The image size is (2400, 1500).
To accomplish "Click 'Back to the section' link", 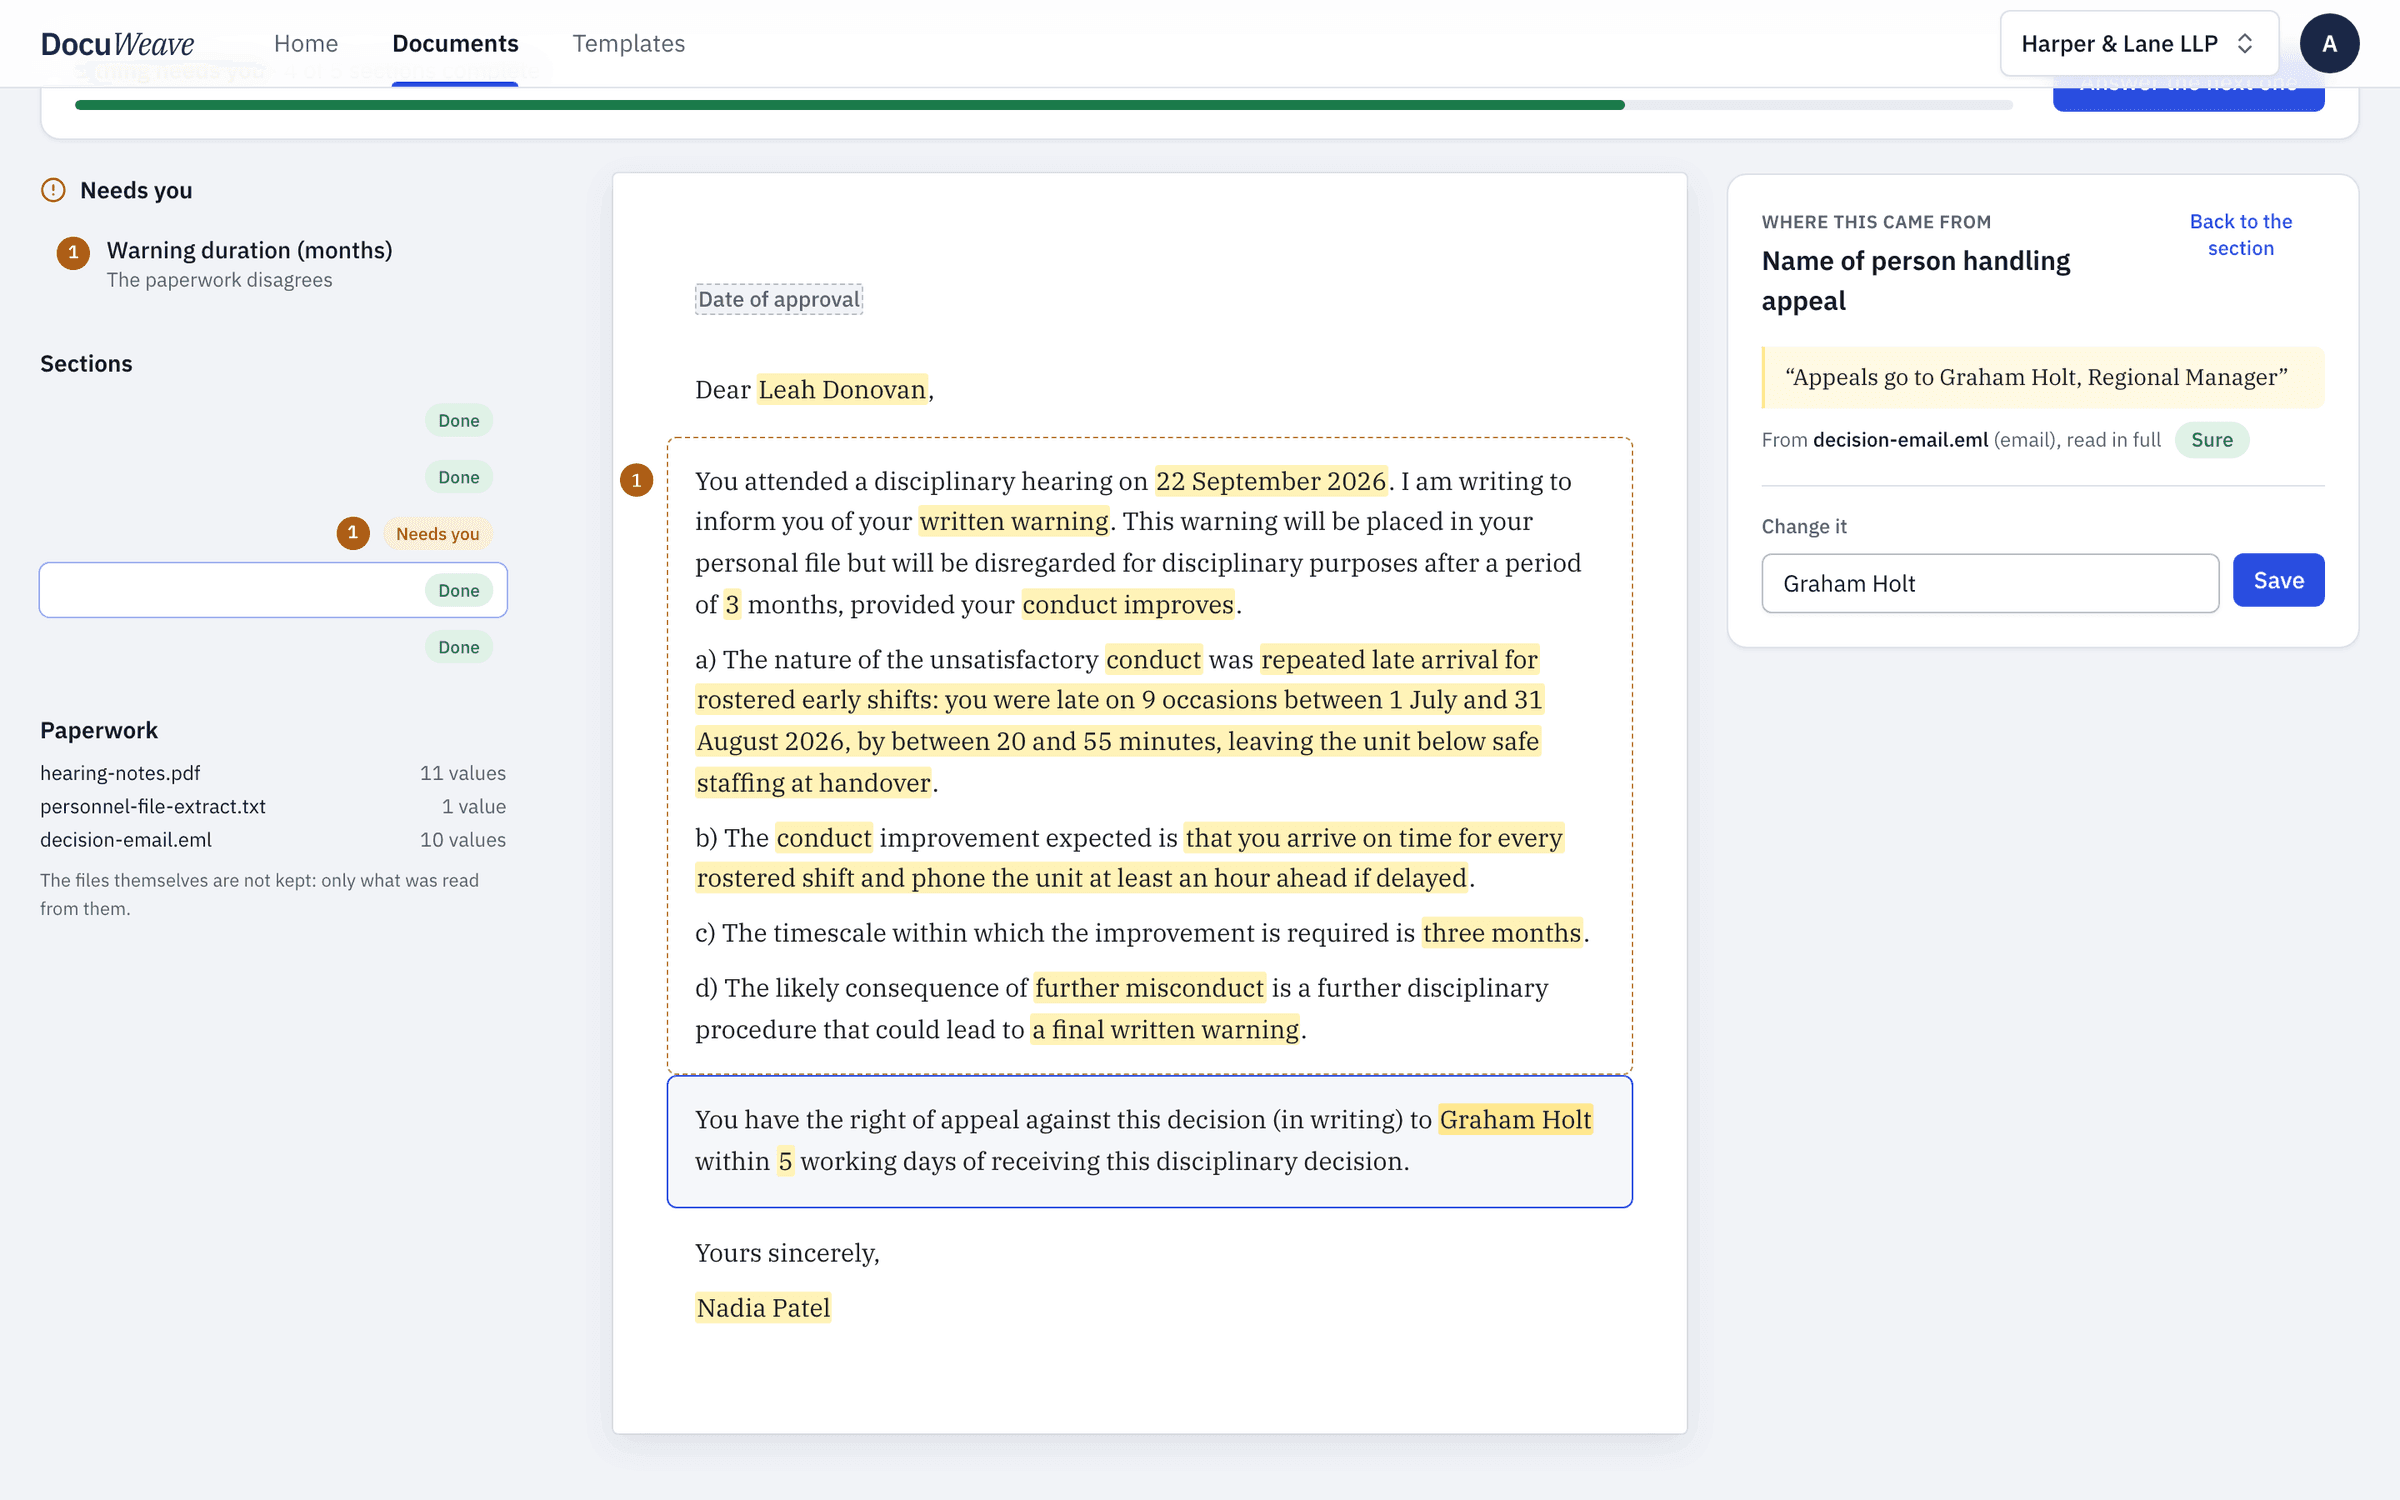I will click(2240, 235).
